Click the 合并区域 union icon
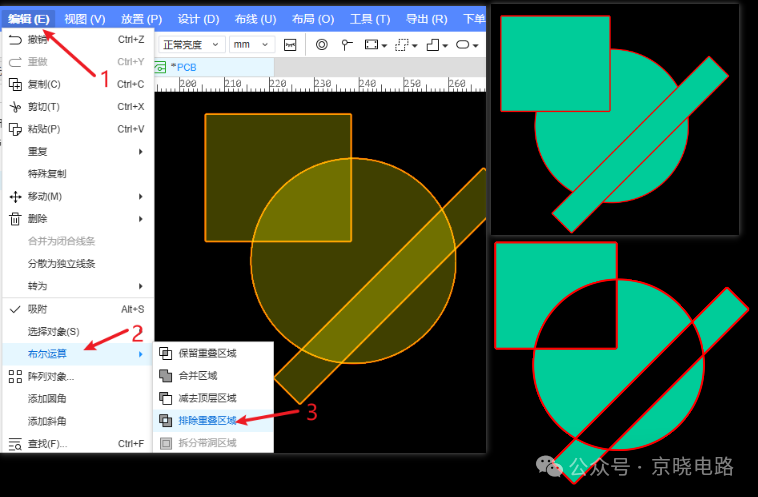The image size is (758, 497). coord(166,376)
